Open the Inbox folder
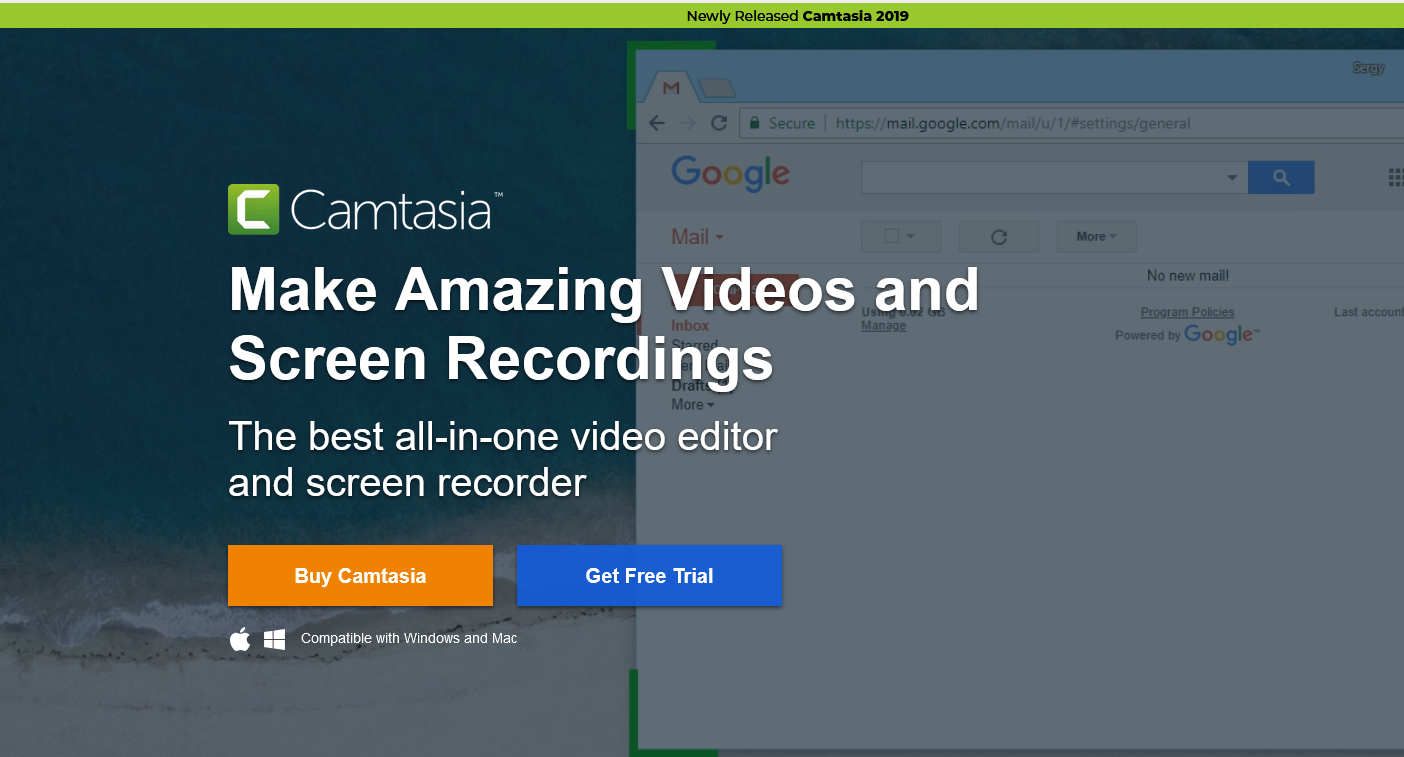Image resolution: width=1404 pixels, height=757 pixels. click(690, 325)
